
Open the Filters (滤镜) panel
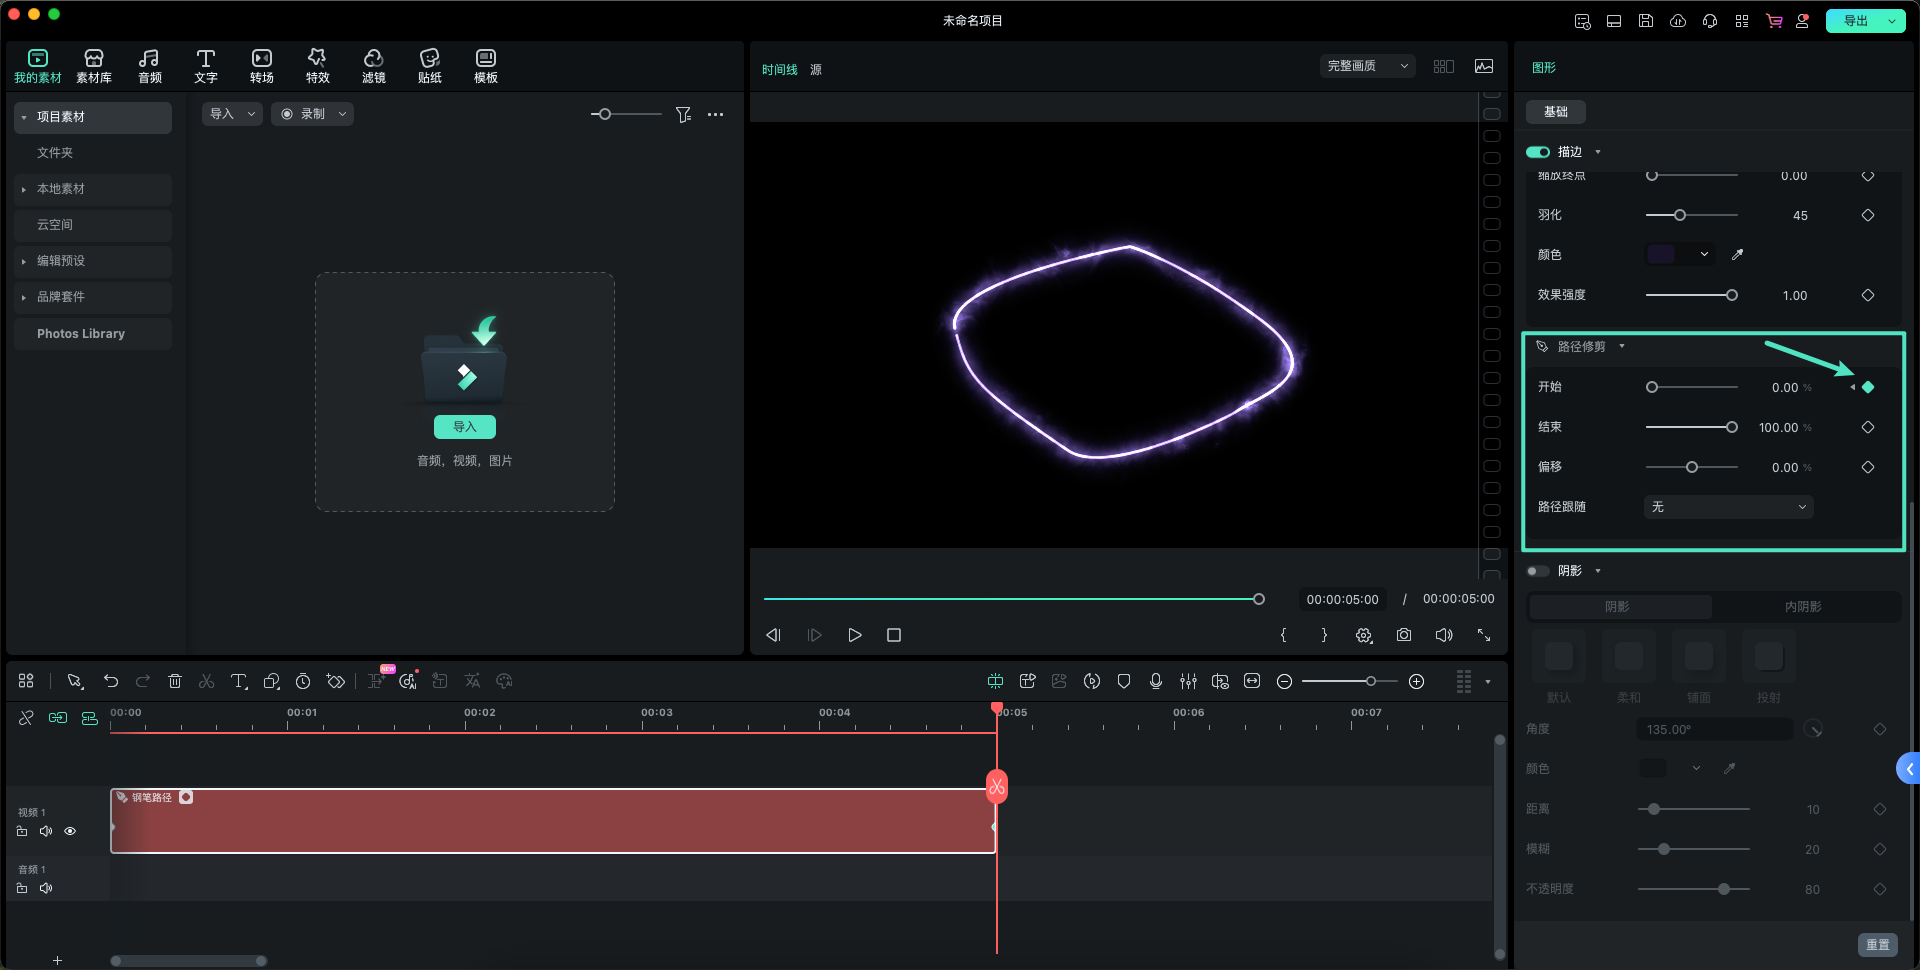(x=373, y=65)
